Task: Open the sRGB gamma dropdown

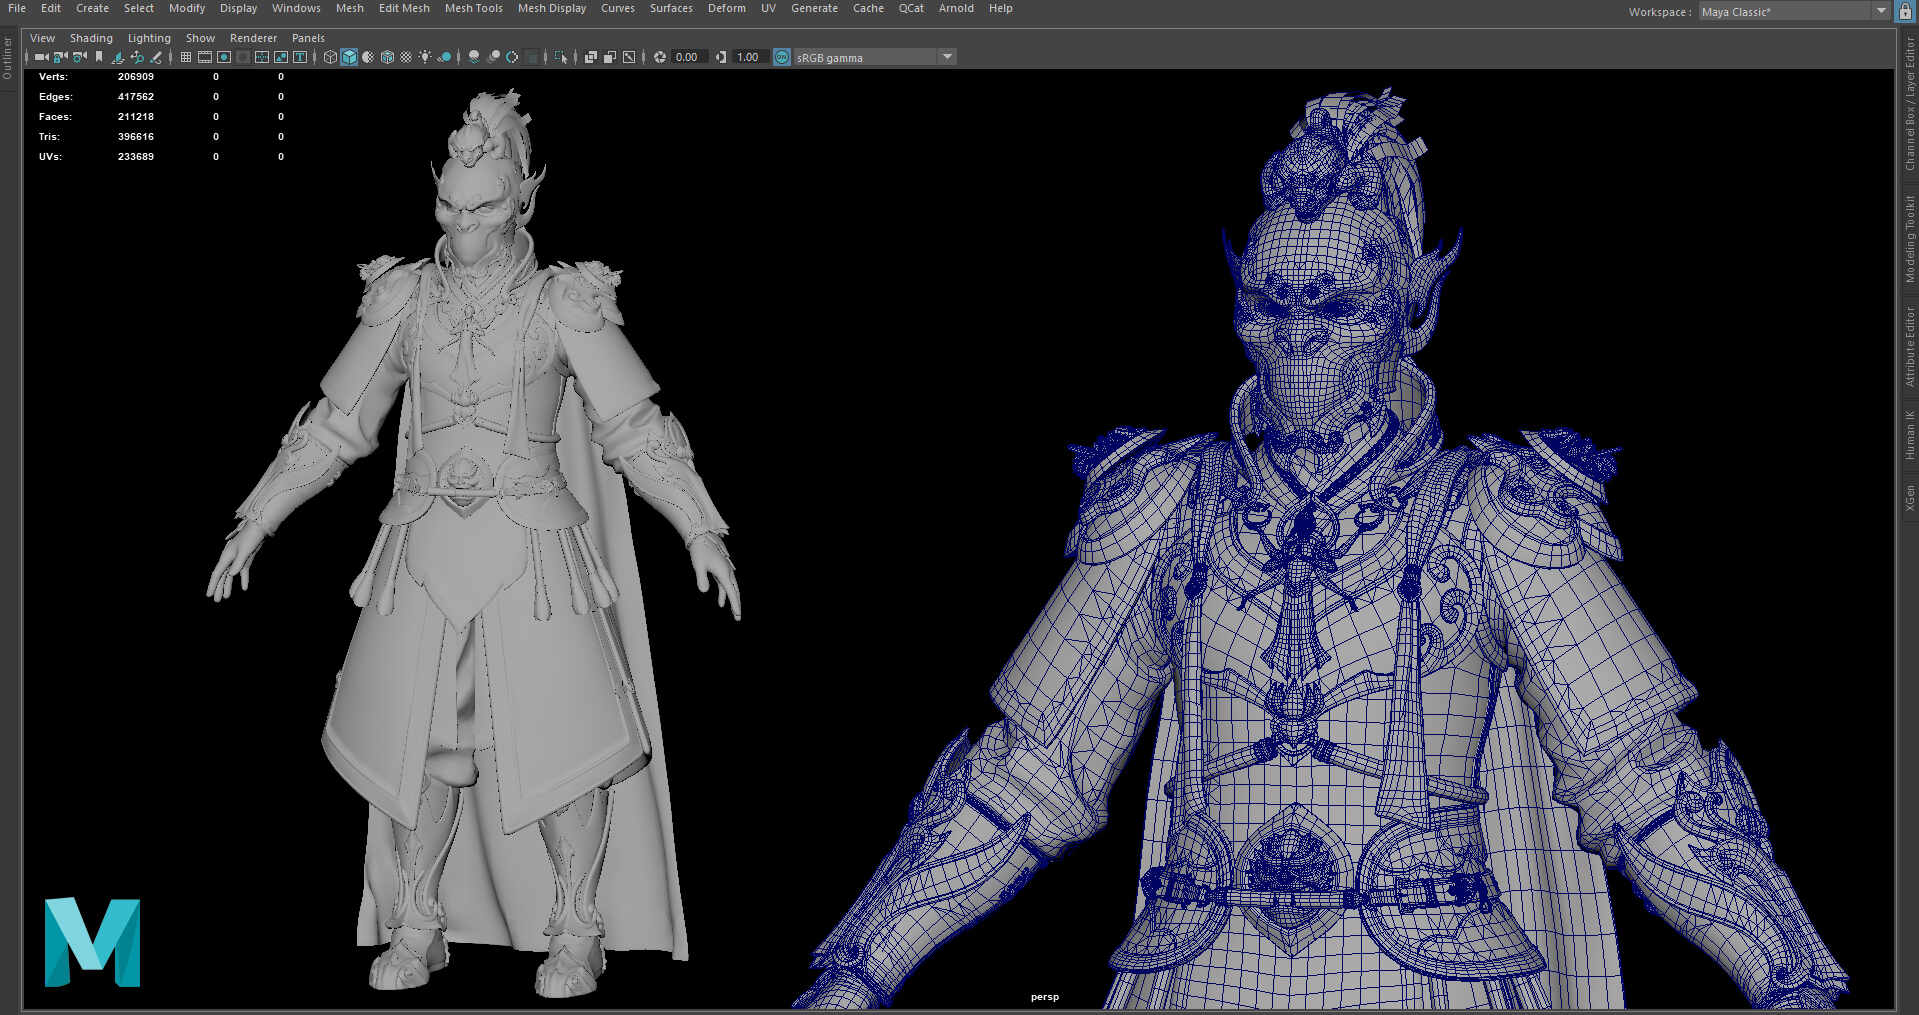Action: click(x=875, y=57)
